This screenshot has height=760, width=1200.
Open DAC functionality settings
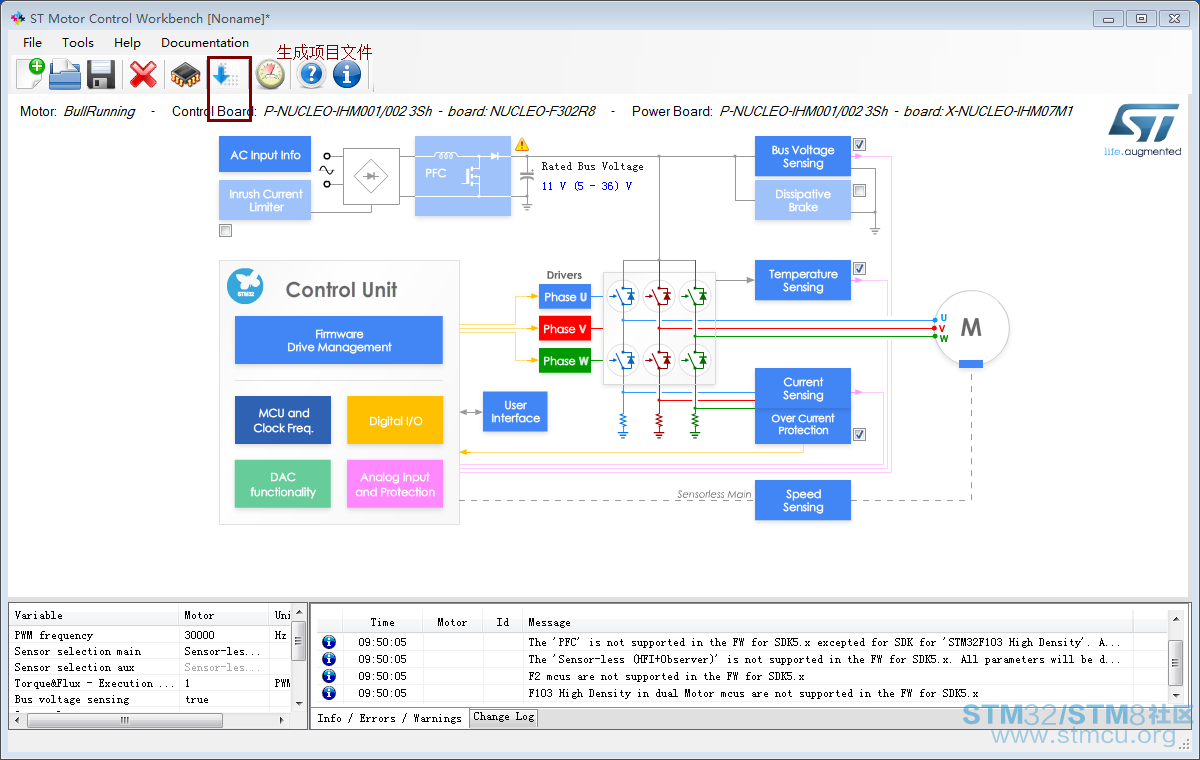pos(283,484)
